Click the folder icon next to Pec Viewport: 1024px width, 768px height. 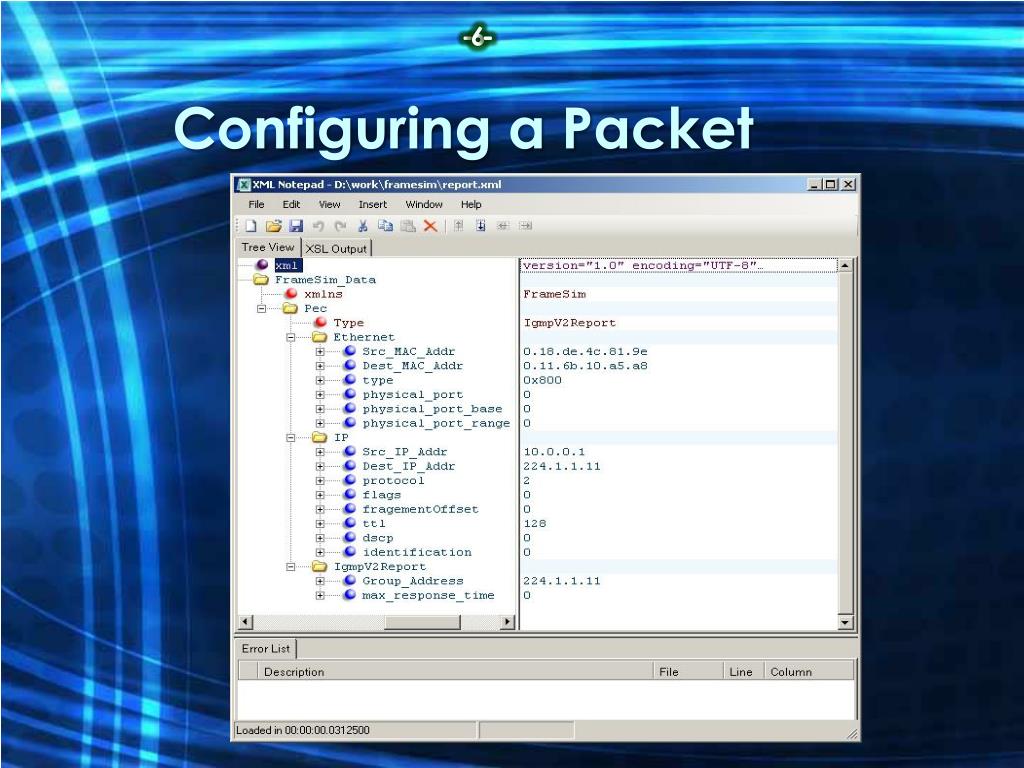(290, 308)
